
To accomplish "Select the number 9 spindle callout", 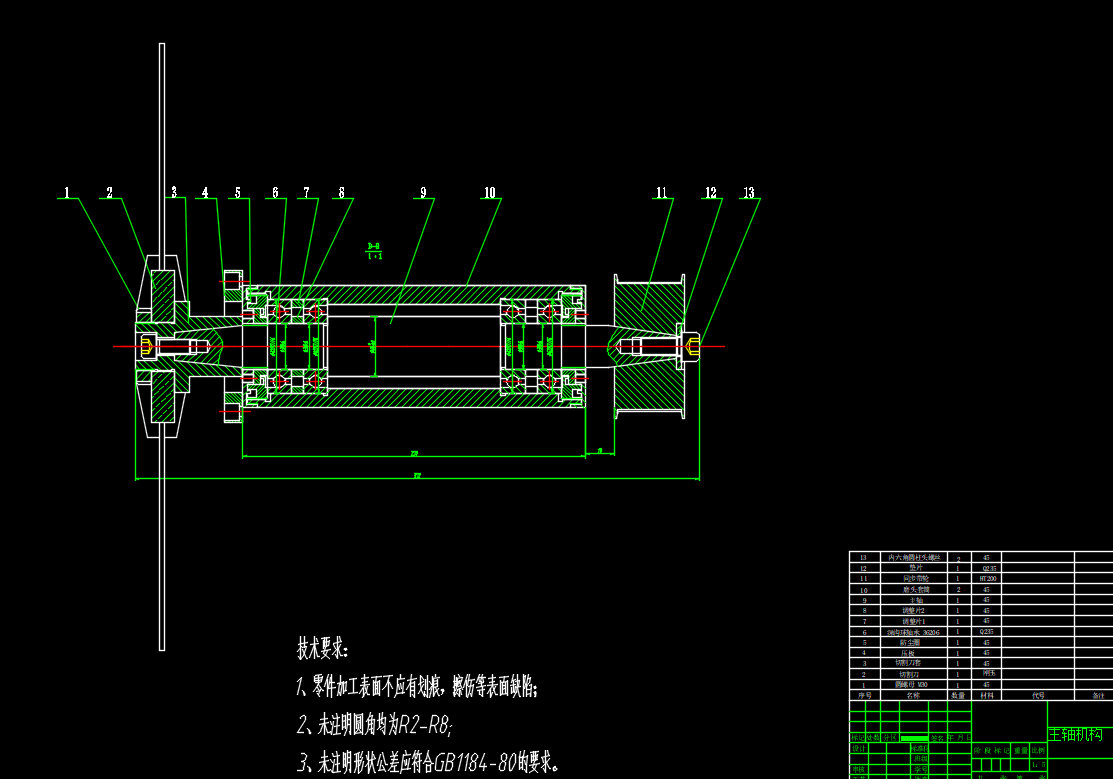I will click(423, 192).
